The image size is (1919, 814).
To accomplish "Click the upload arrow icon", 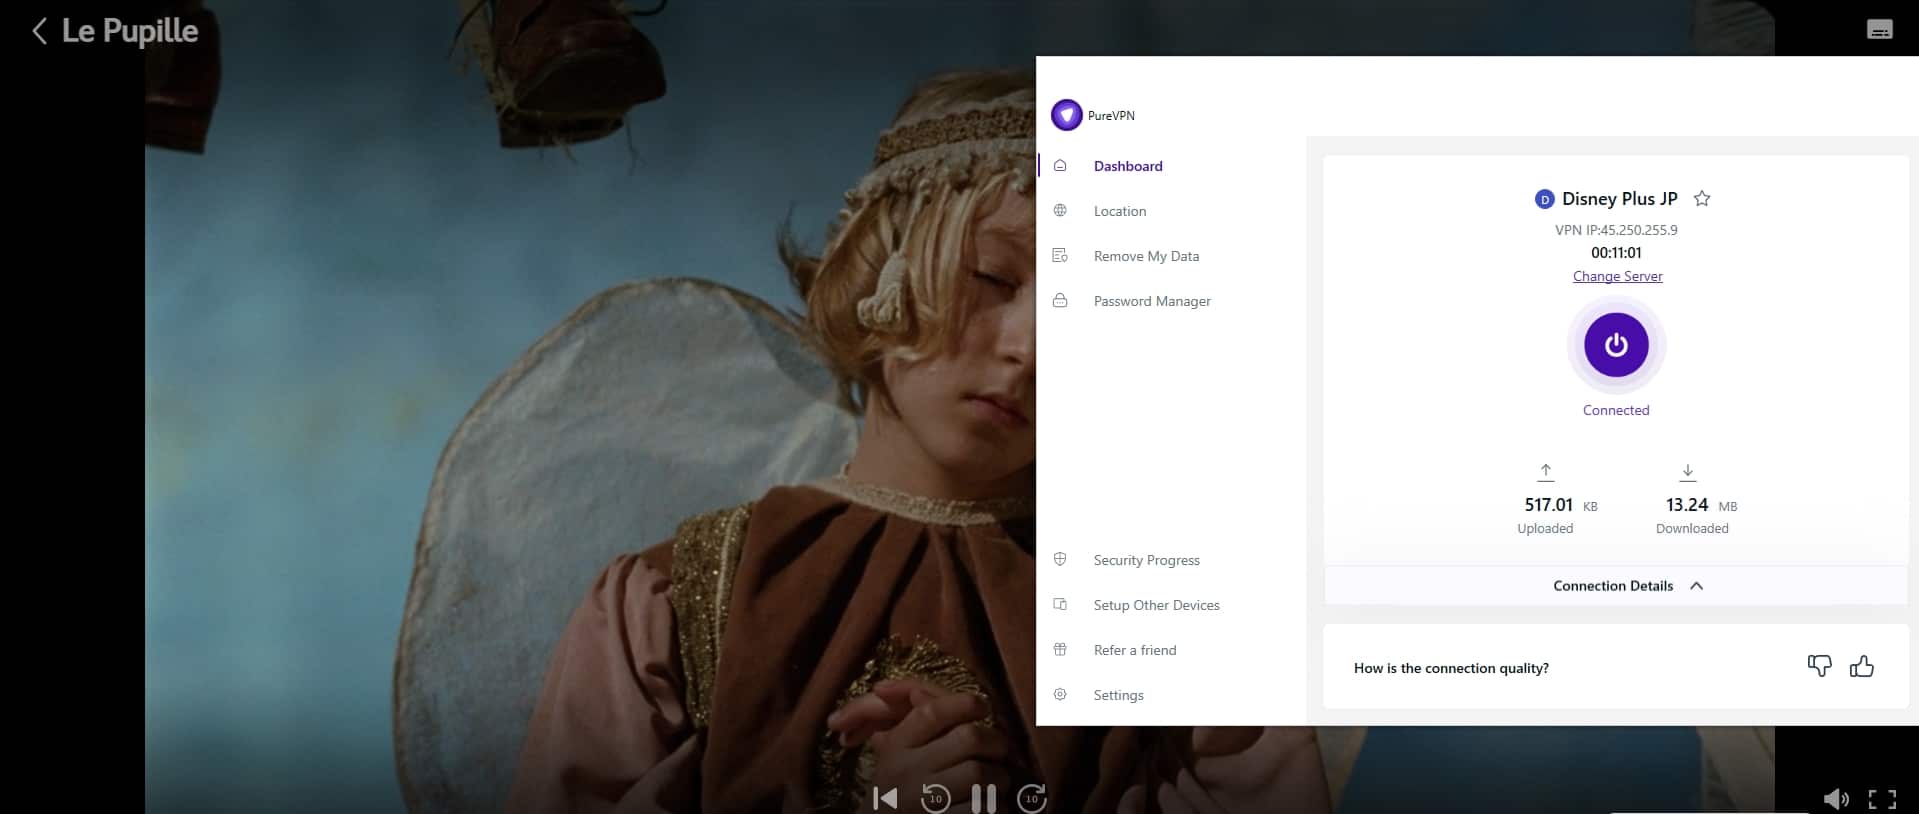I will pos(1546,471).
